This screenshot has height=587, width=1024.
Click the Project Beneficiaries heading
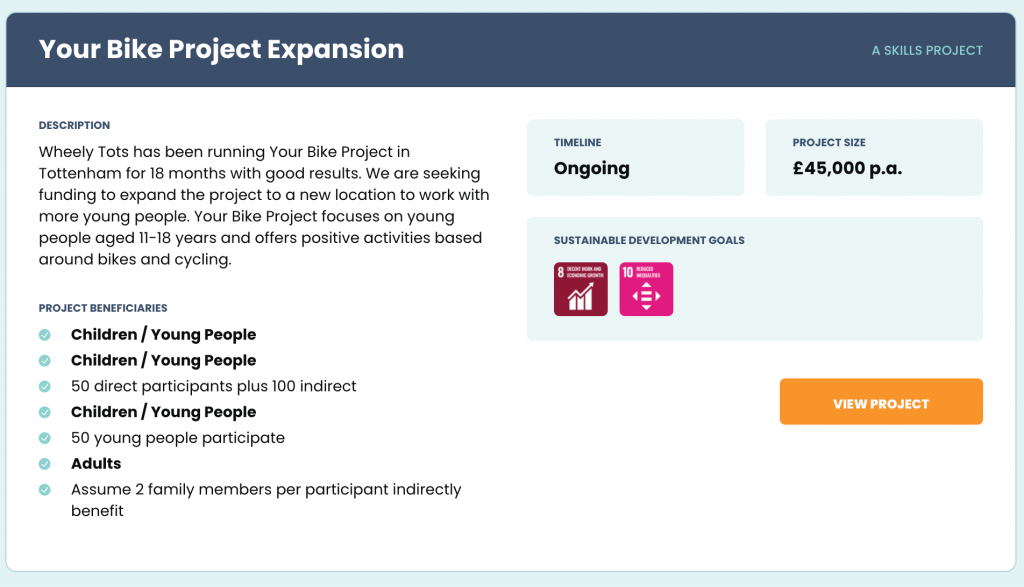[x=103, y=308]
